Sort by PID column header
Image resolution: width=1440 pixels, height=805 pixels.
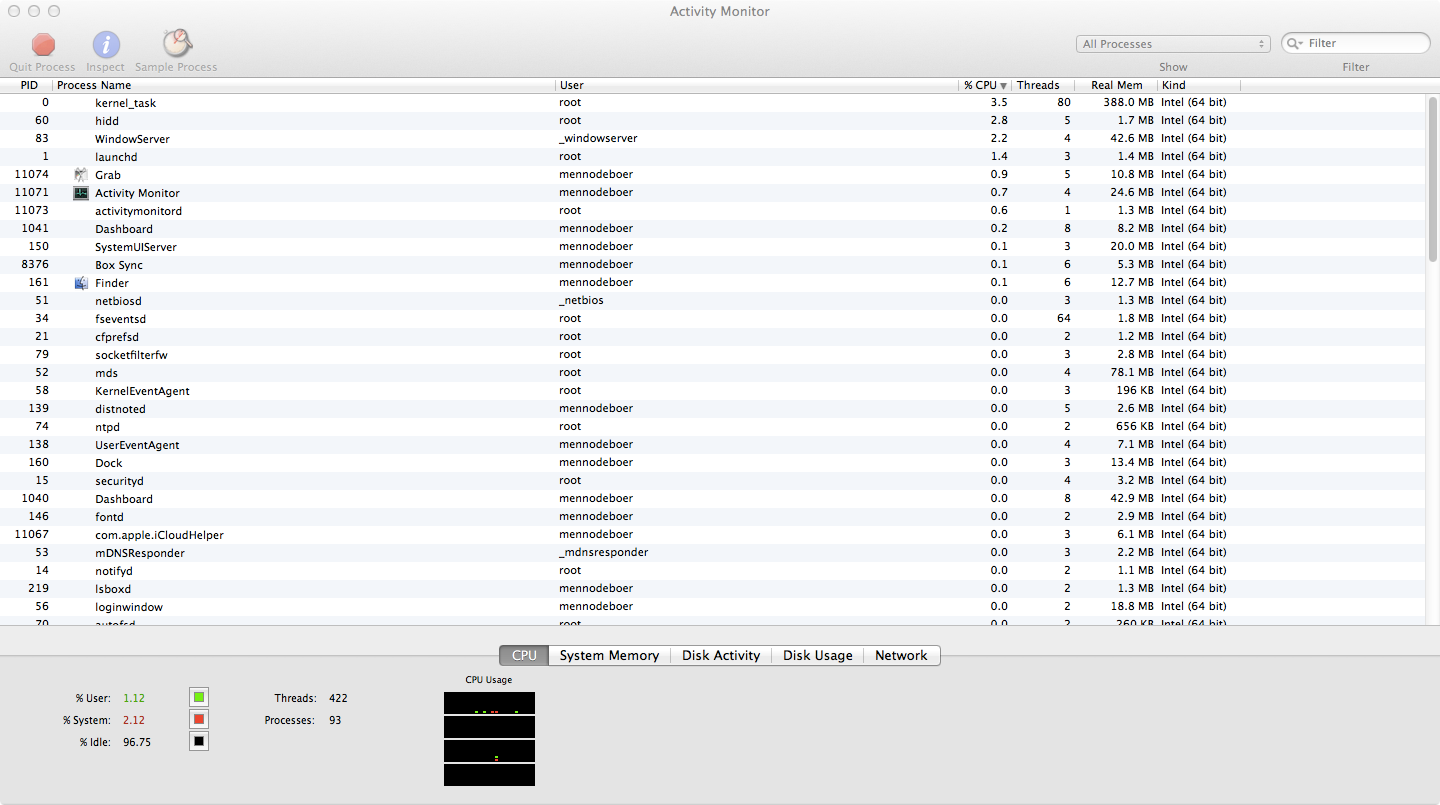(x=27, y=85)
